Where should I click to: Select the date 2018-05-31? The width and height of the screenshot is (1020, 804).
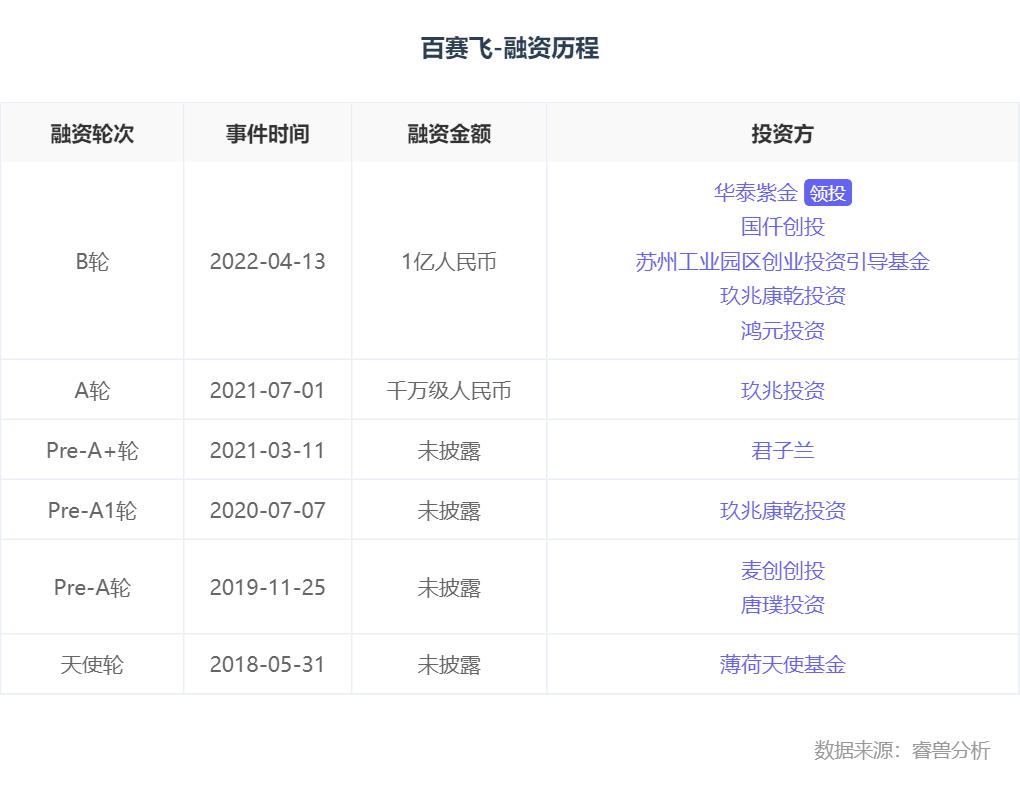click(267, 664)
